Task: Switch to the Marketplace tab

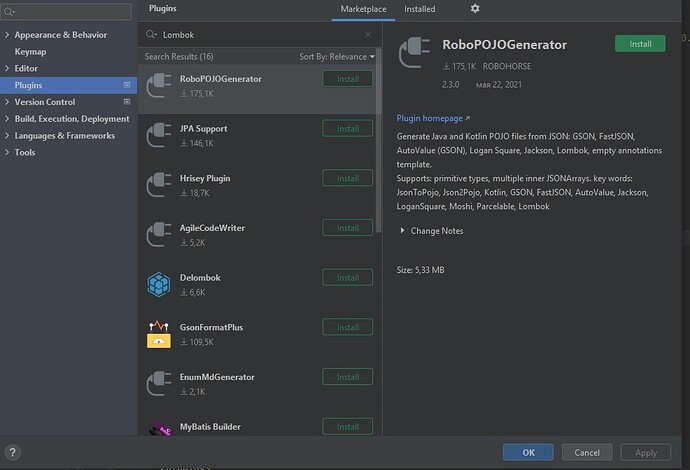Action: coord(363,9)
